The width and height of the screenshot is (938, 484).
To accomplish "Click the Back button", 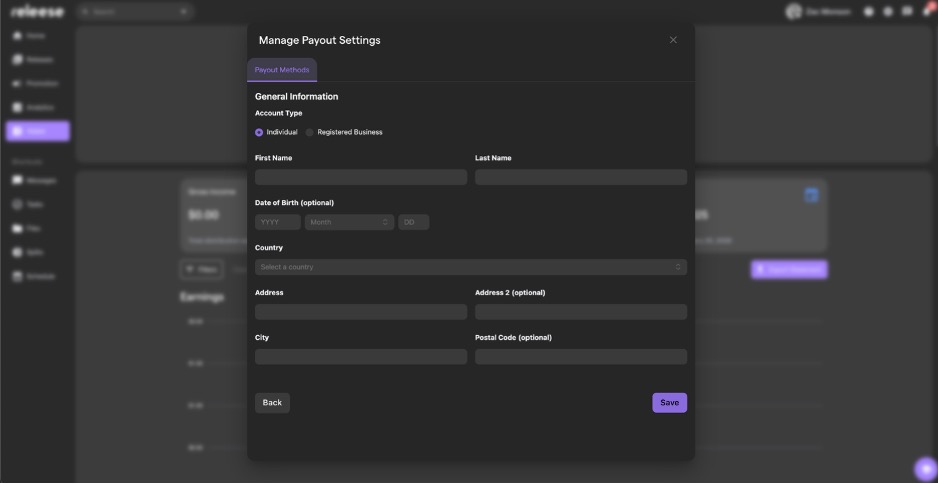I will pyautogui.click(x=272, y=403).
